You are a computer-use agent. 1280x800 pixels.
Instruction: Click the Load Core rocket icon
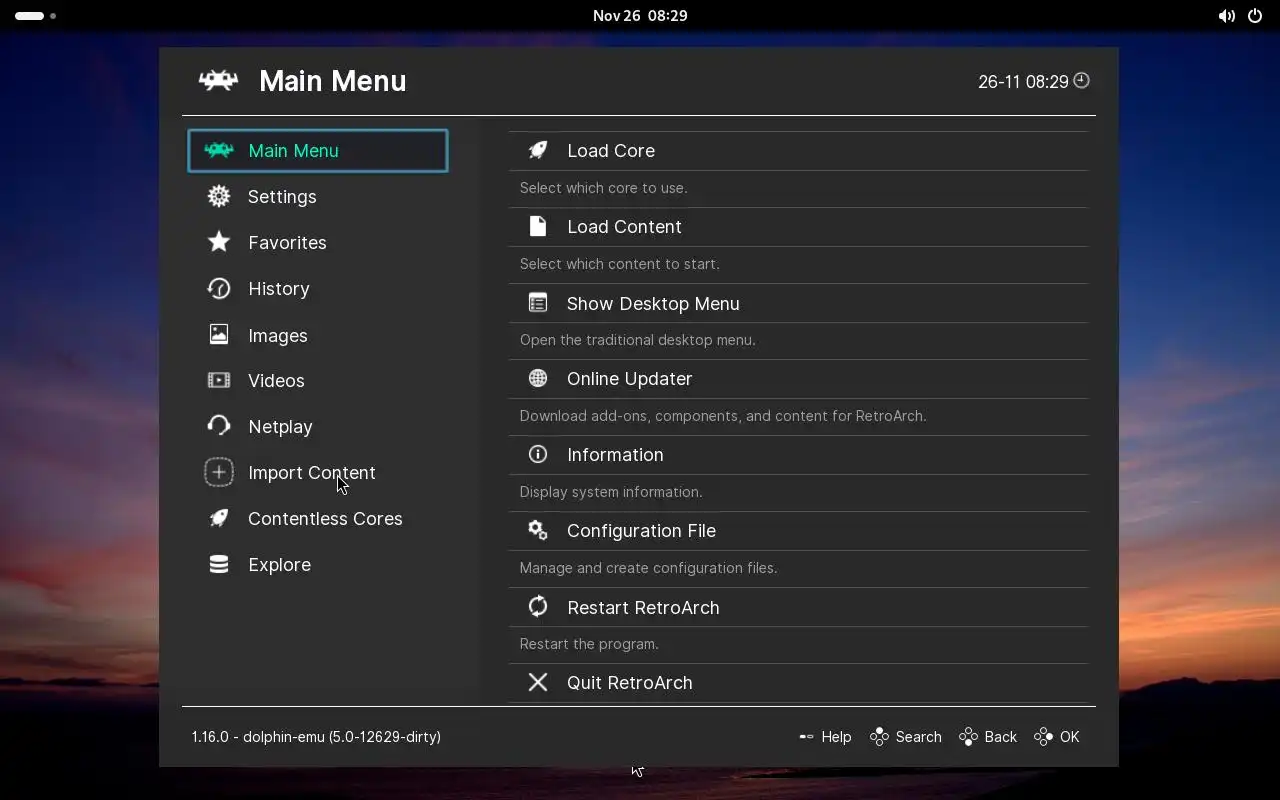coord(538,150)
